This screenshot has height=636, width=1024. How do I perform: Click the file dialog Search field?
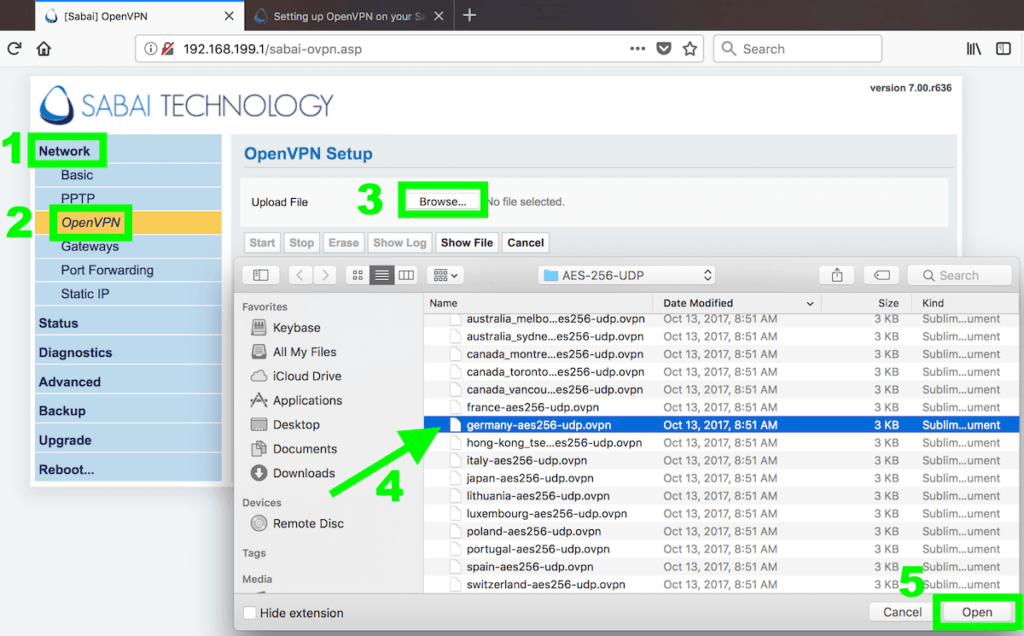959,275
